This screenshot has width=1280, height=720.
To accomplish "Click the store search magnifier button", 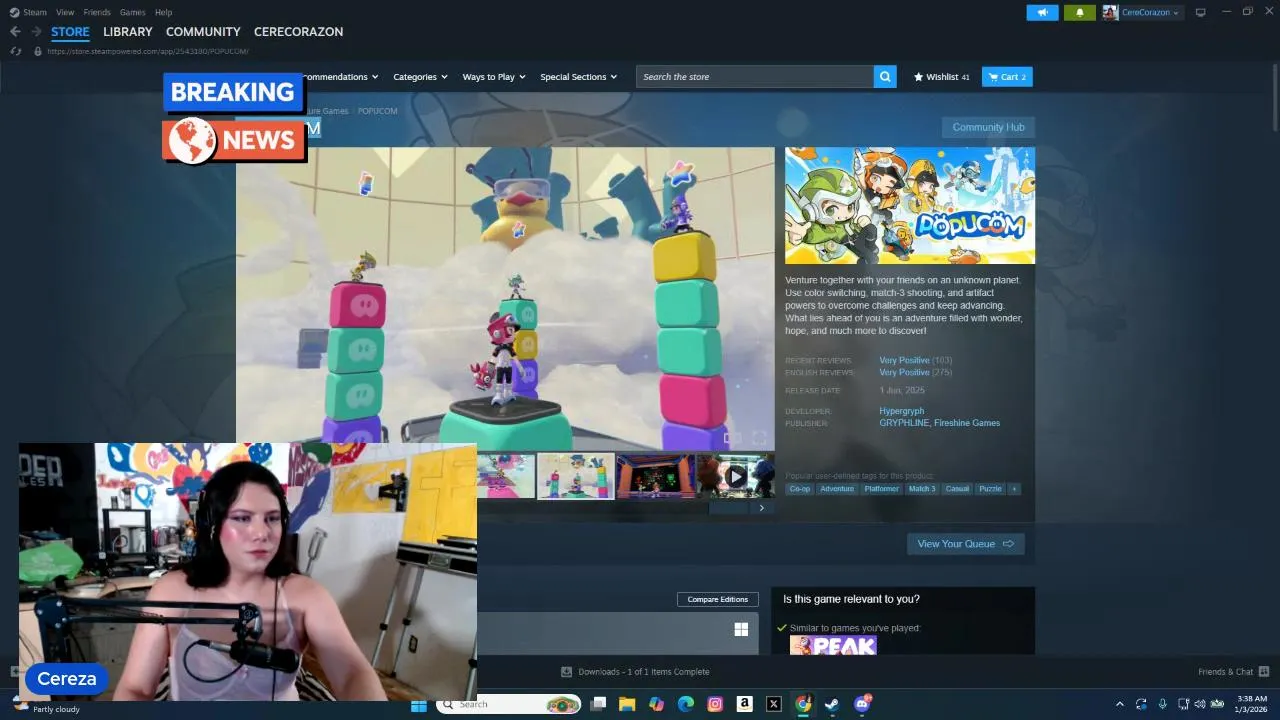I will click(885, 77).
